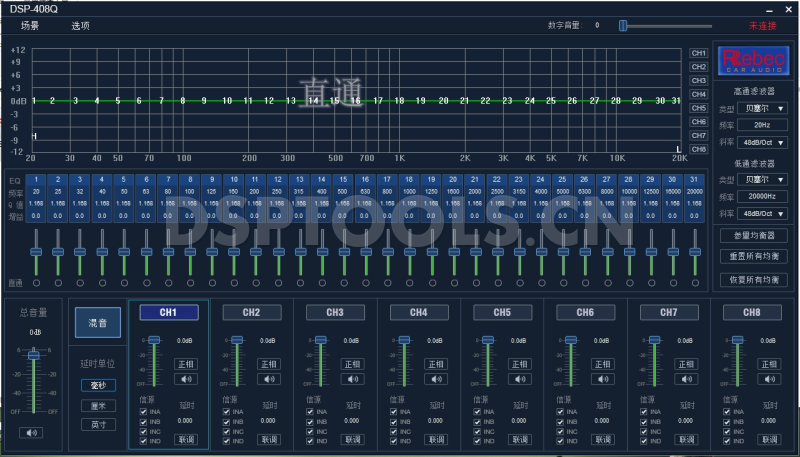Click CH3 联调 link button
Viewport: 800px width, 457px height.
click(x=353, y=439)
